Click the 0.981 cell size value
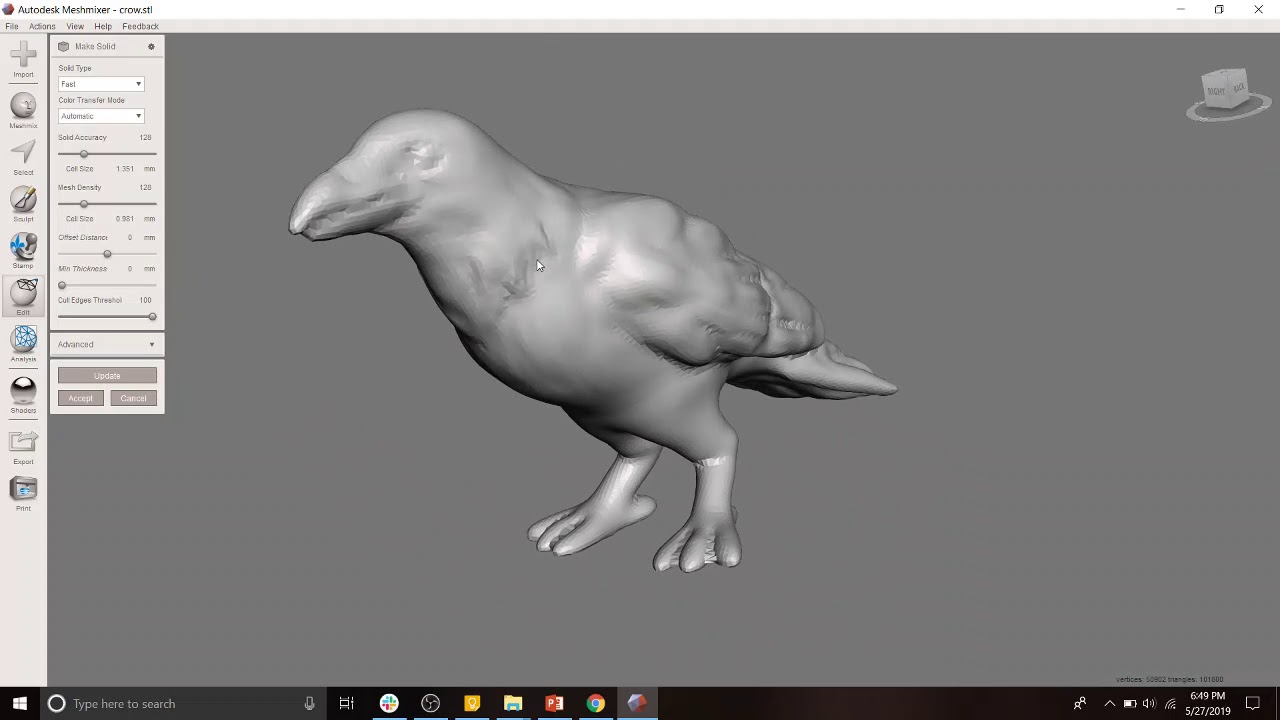The width and height of the screenshot is (1280, 720). pyautogui.click(x=125, y=219)
